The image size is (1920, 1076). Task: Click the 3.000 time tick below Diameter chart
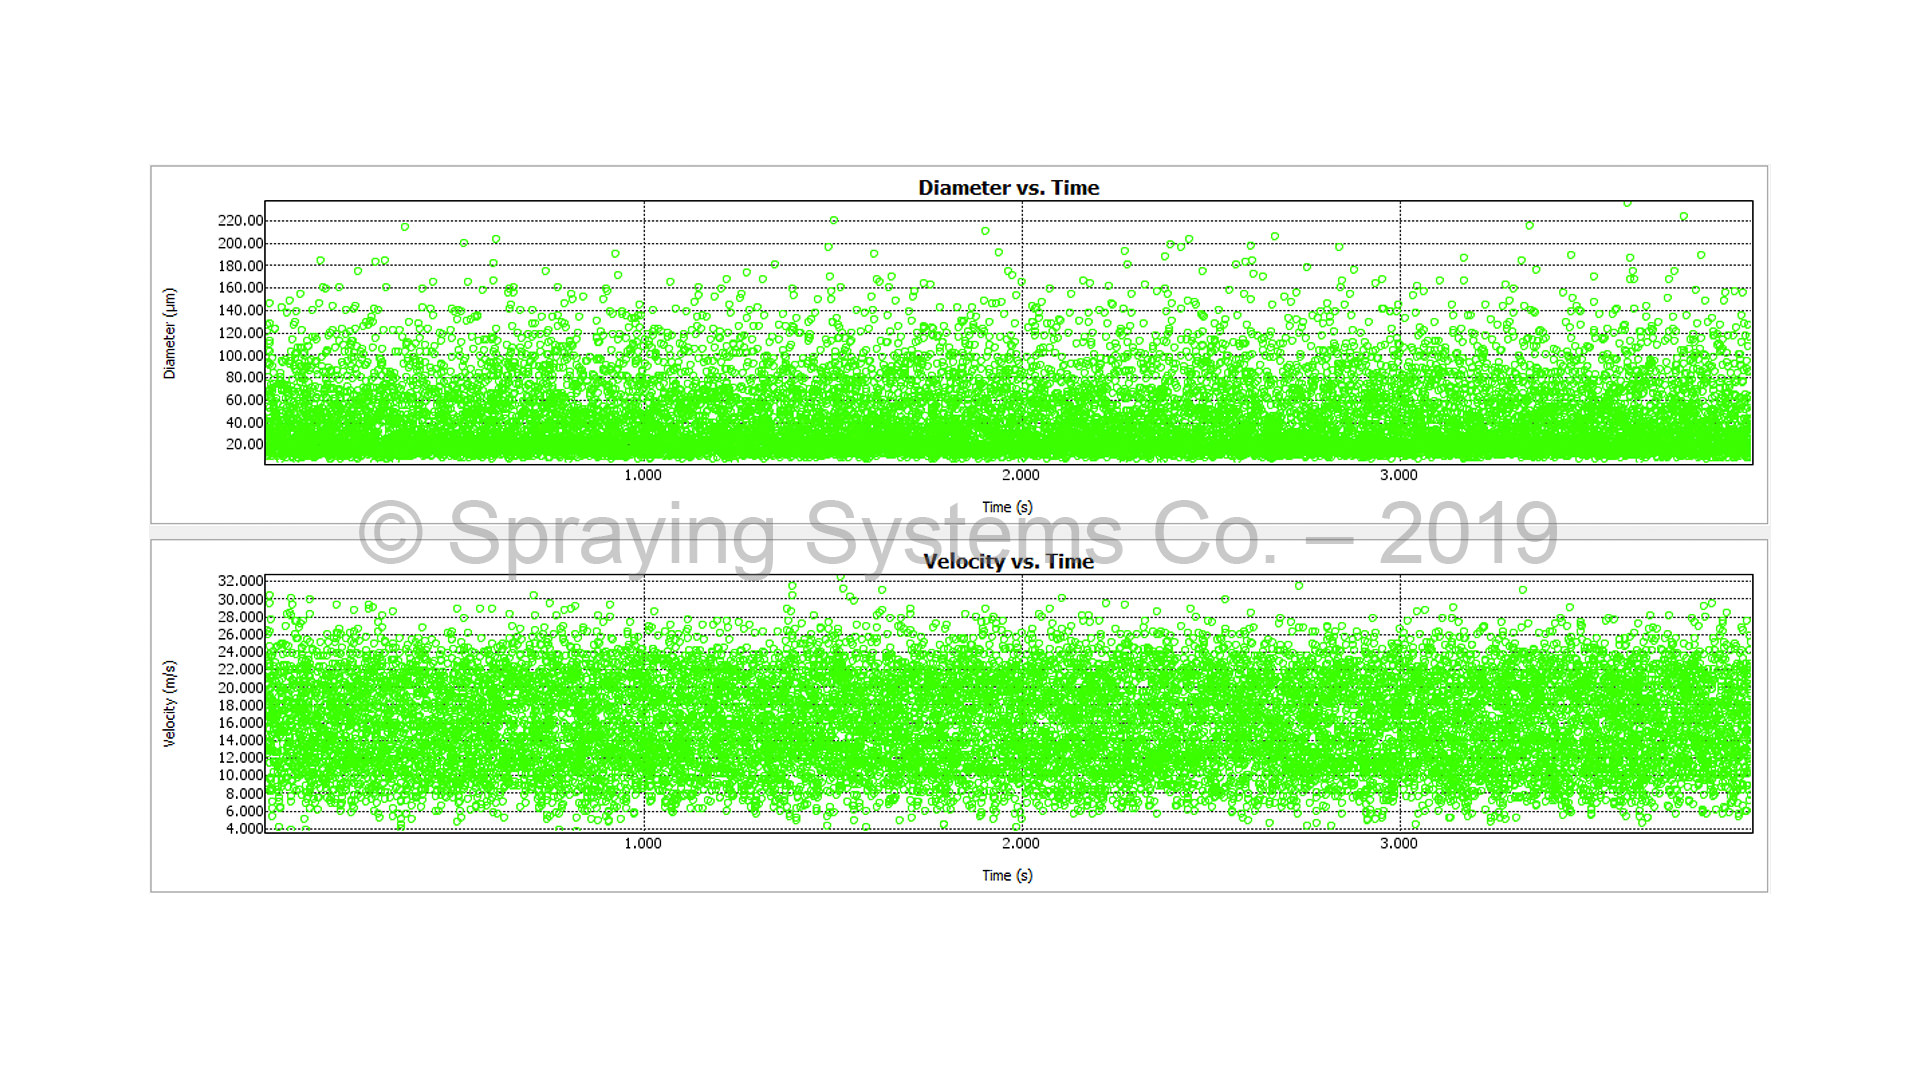[x=1398, y=475]
